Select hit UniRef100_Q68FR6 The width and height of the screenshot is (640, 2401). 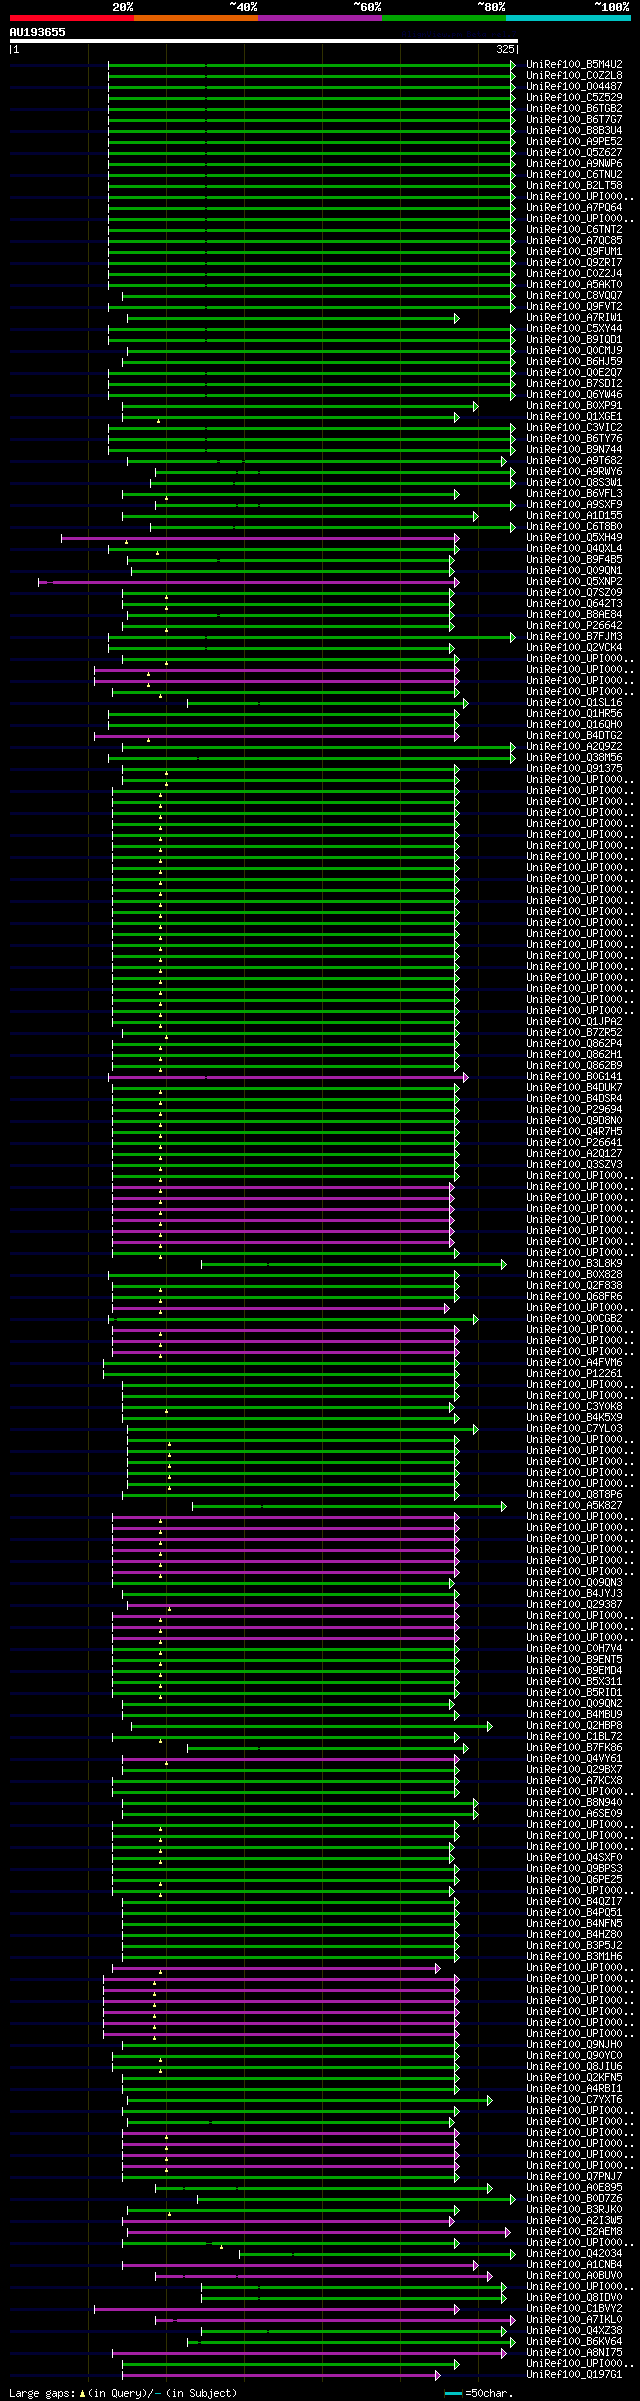(x=574, y=1296)
